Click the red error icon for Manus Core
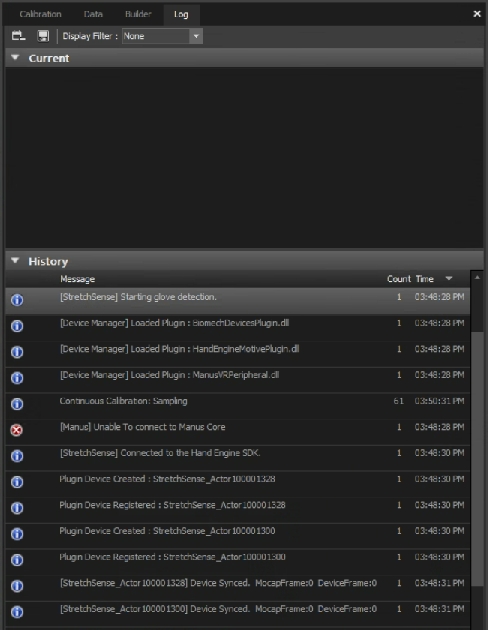This screenshot has height=630, width=489. [x=16, y=430]
